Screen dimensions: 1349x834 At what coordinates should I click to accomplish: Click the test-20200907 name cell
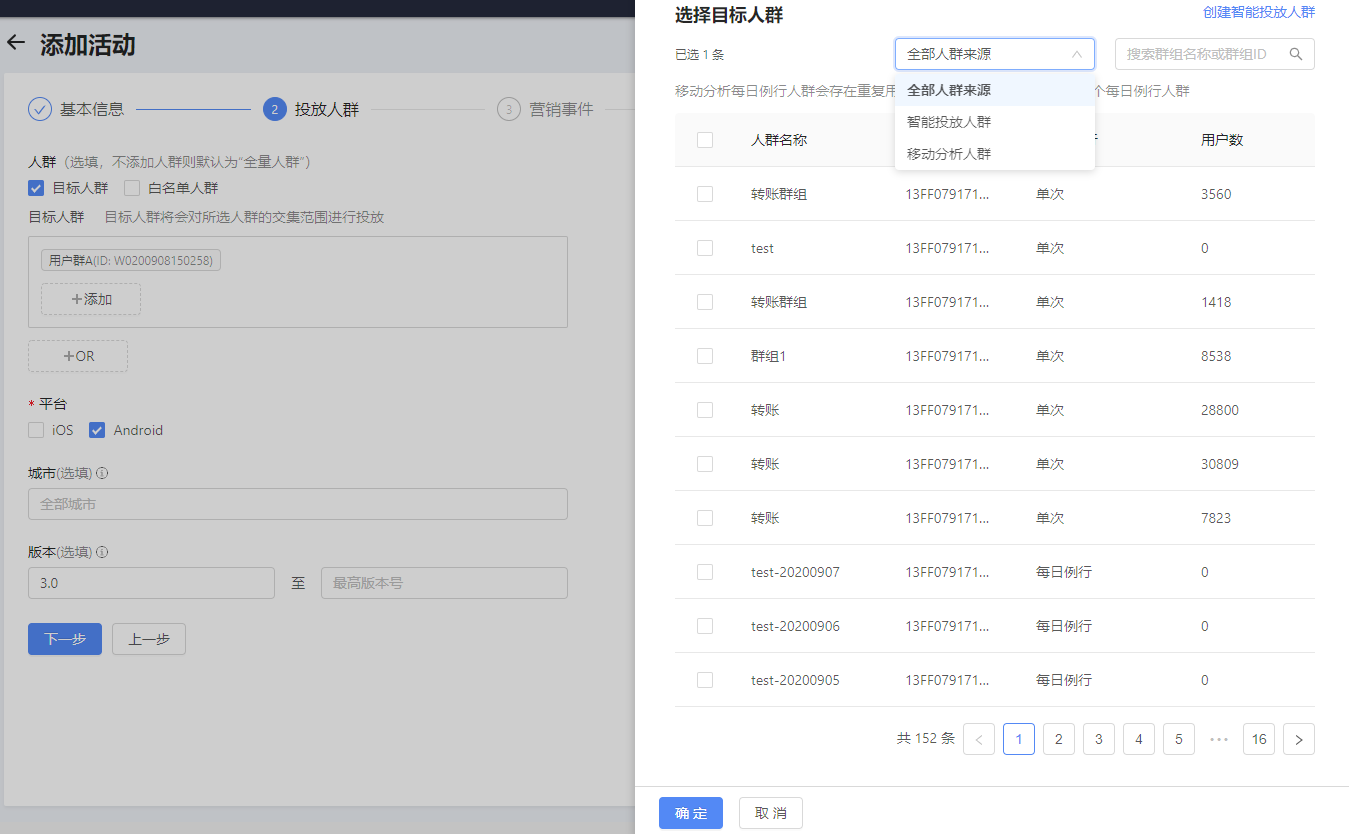(x=795, y=572)
